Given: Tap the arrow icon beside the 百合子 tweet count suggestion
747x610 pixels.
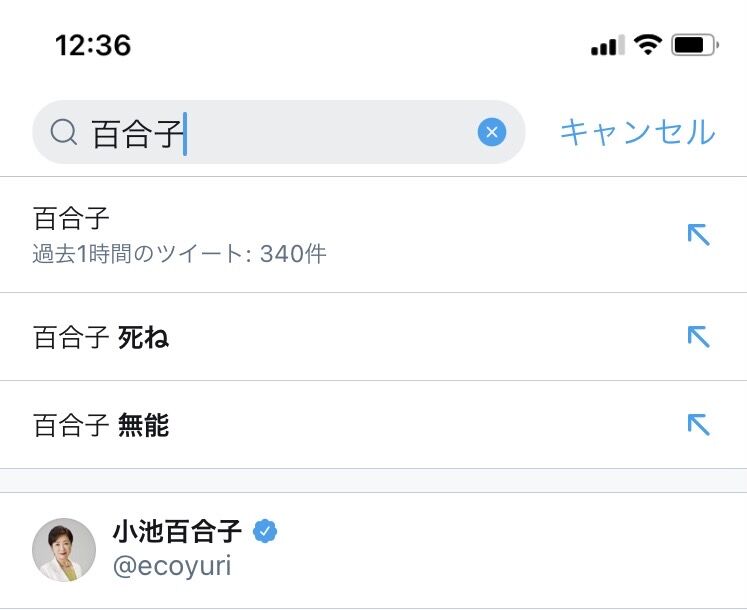Looking at the screenshot, I should click(698, 235).
